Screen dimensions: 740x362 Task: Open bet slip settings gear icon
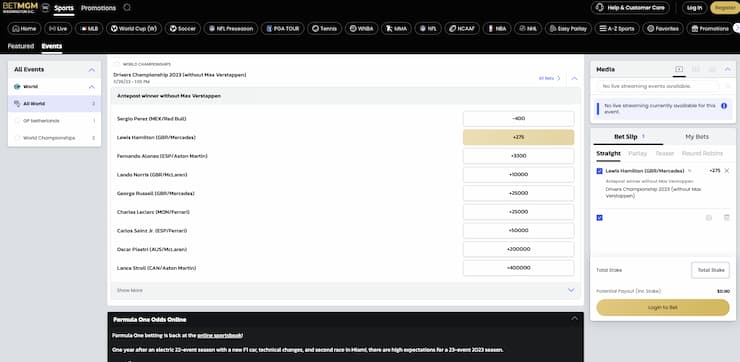click(709, 218)
